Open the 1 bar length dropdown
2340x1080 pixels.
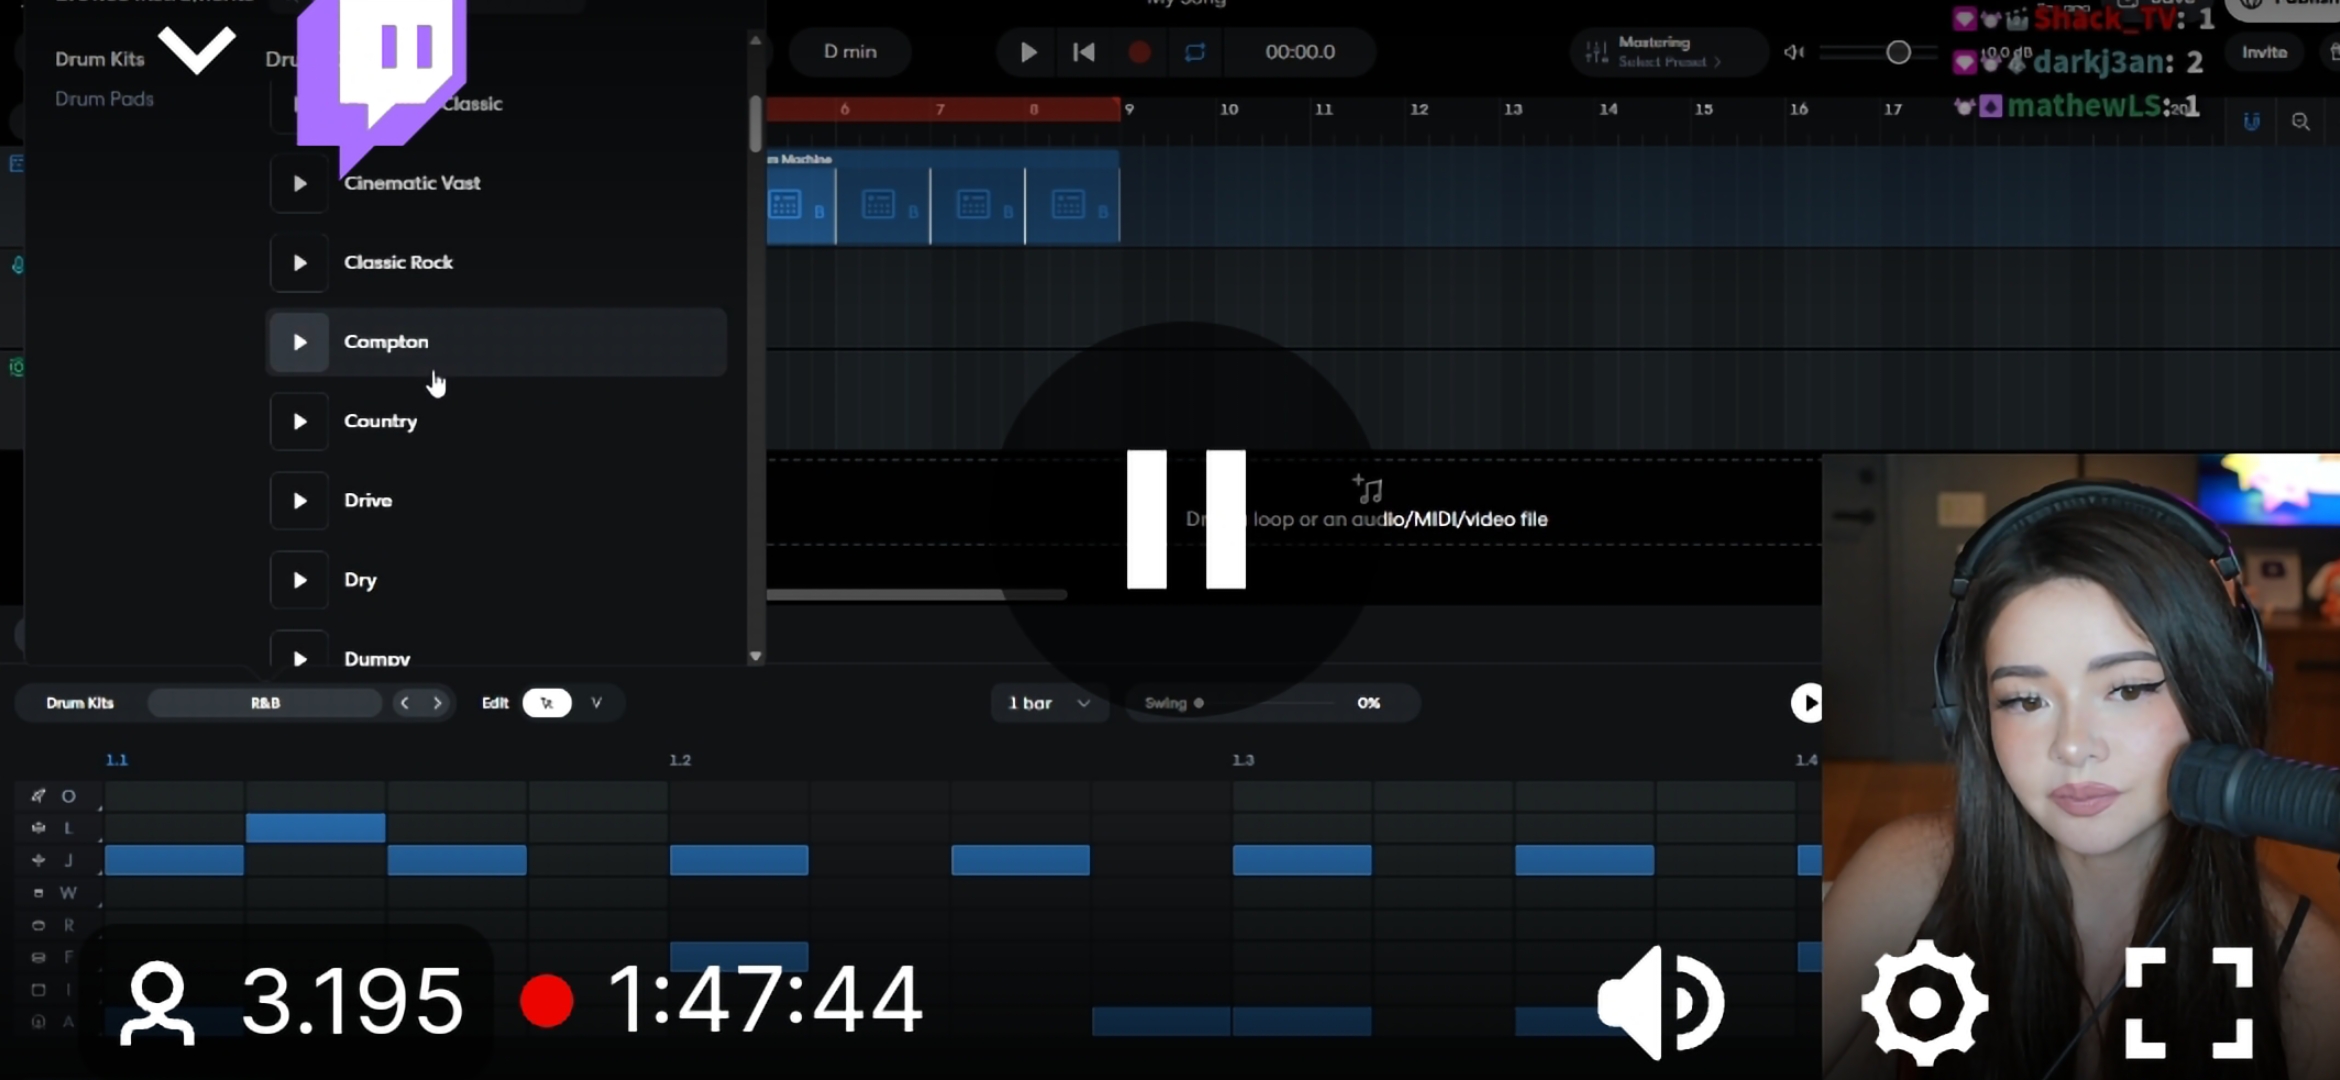[1049, 703]
